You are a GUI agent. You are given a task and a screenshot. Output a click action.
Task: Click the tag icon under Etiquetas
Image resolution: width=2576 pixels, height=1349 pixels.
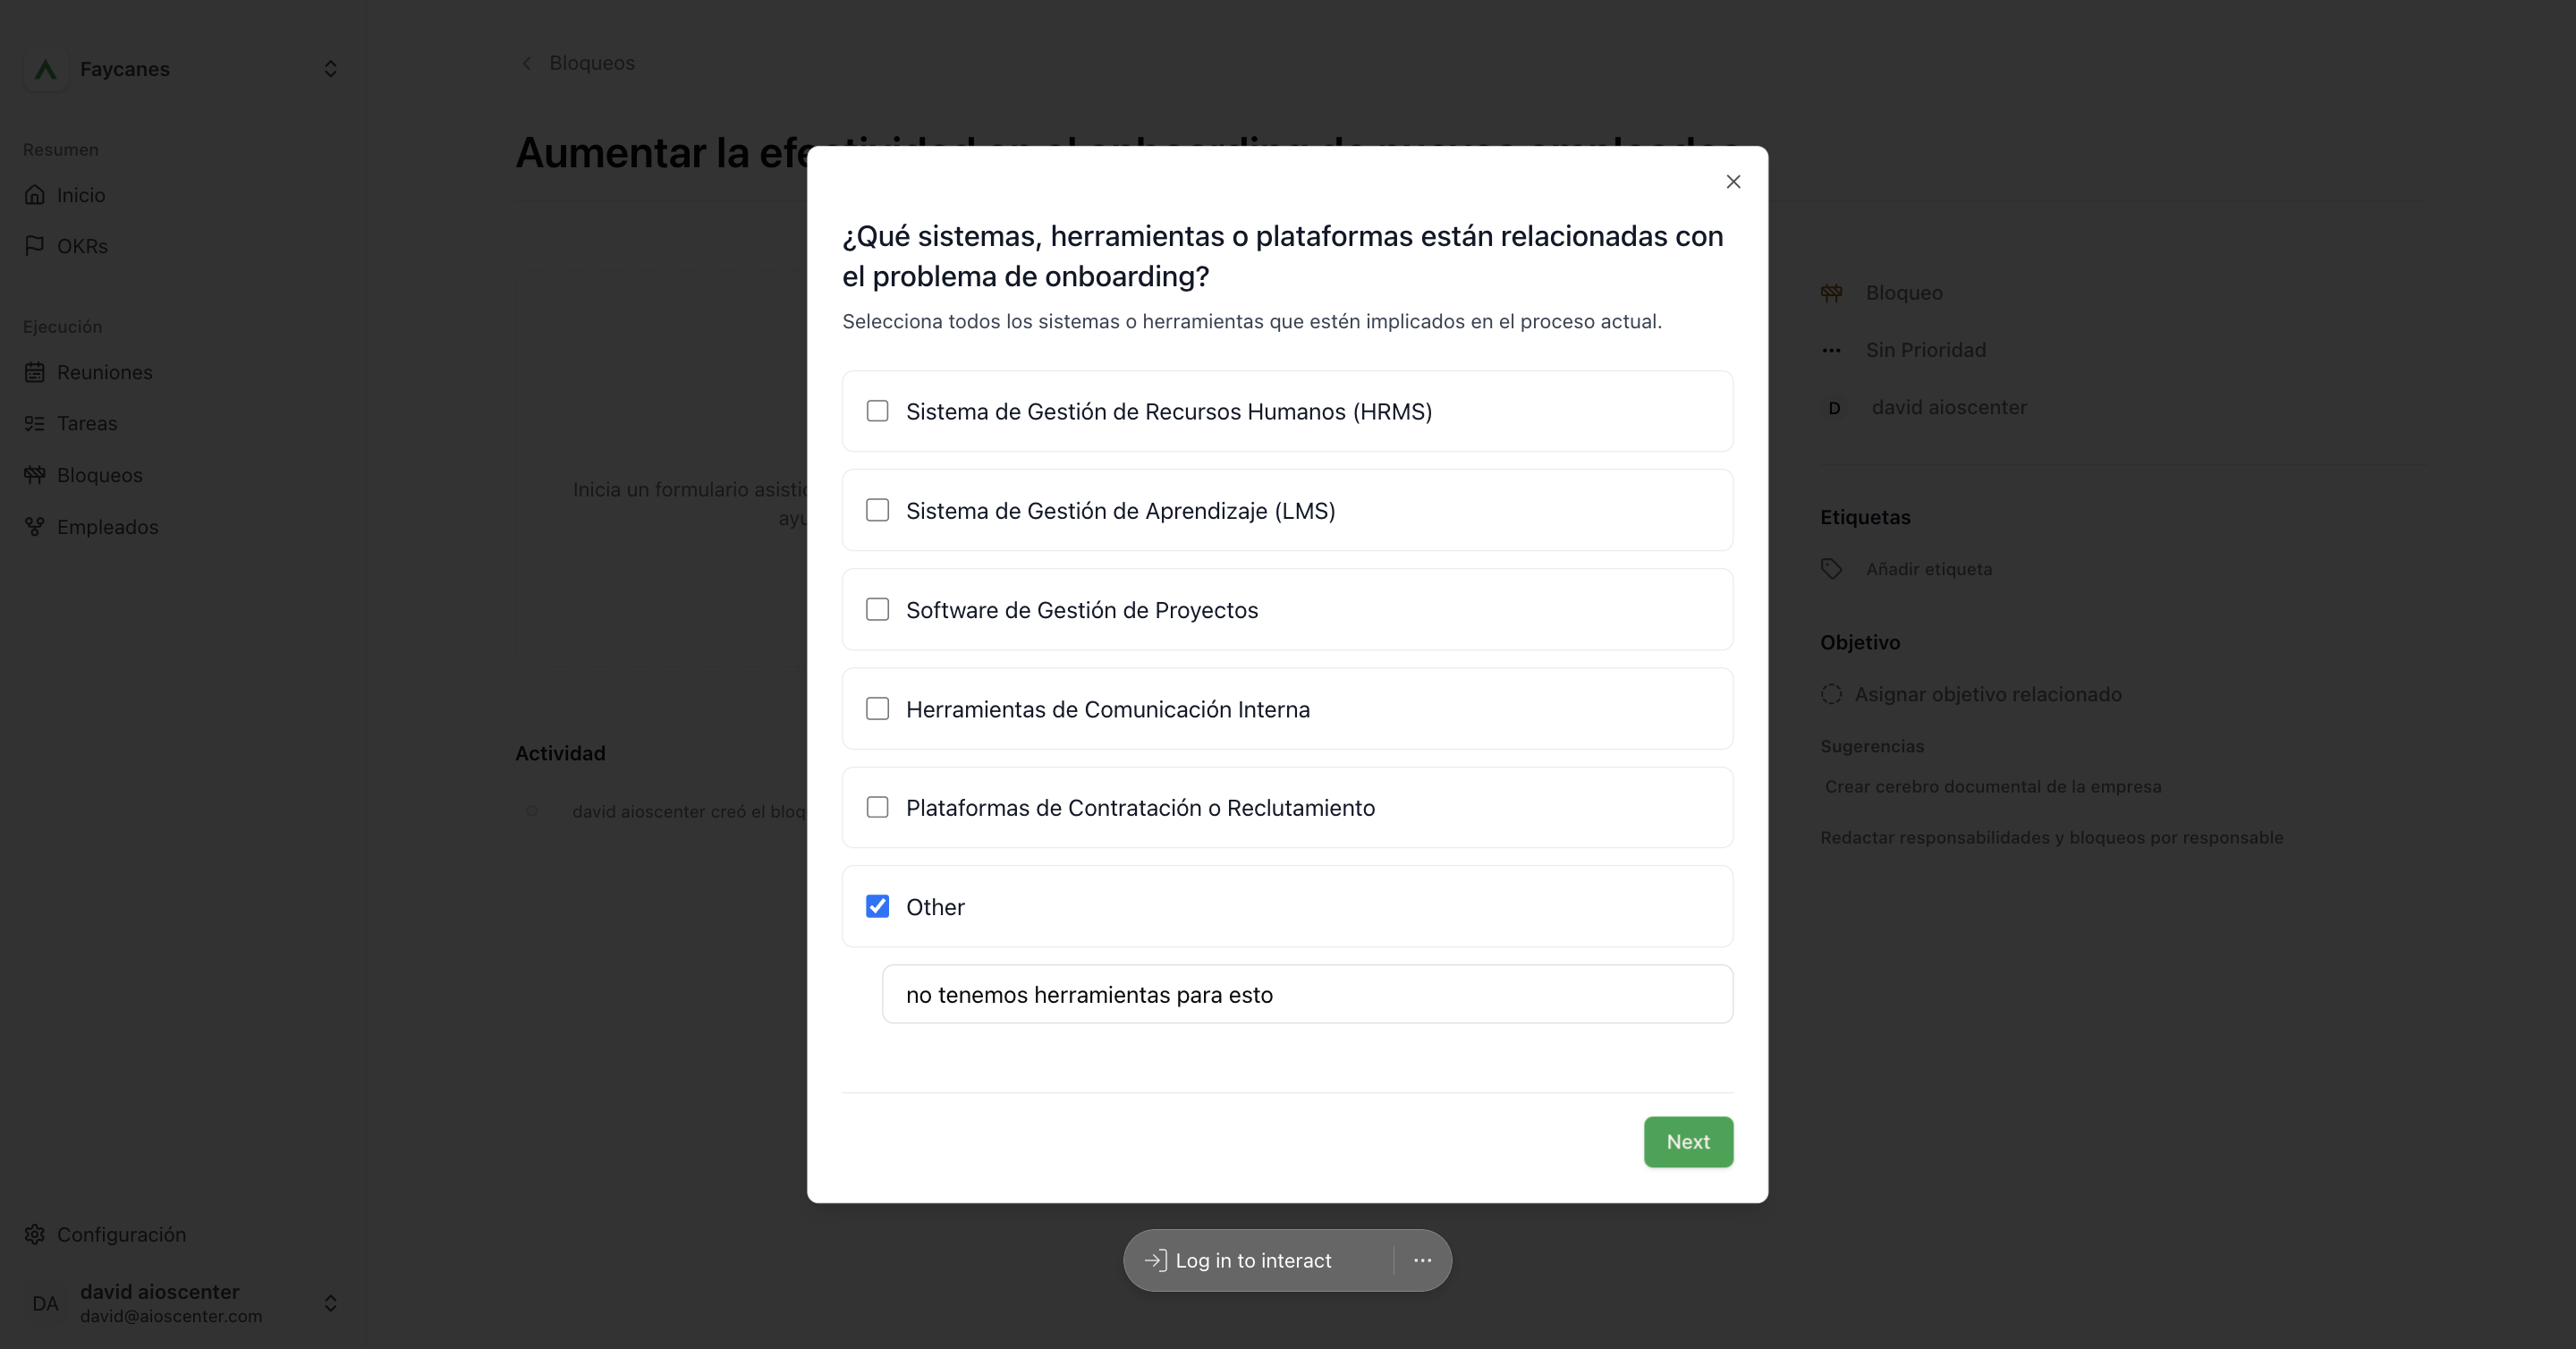coord(1831,569)
